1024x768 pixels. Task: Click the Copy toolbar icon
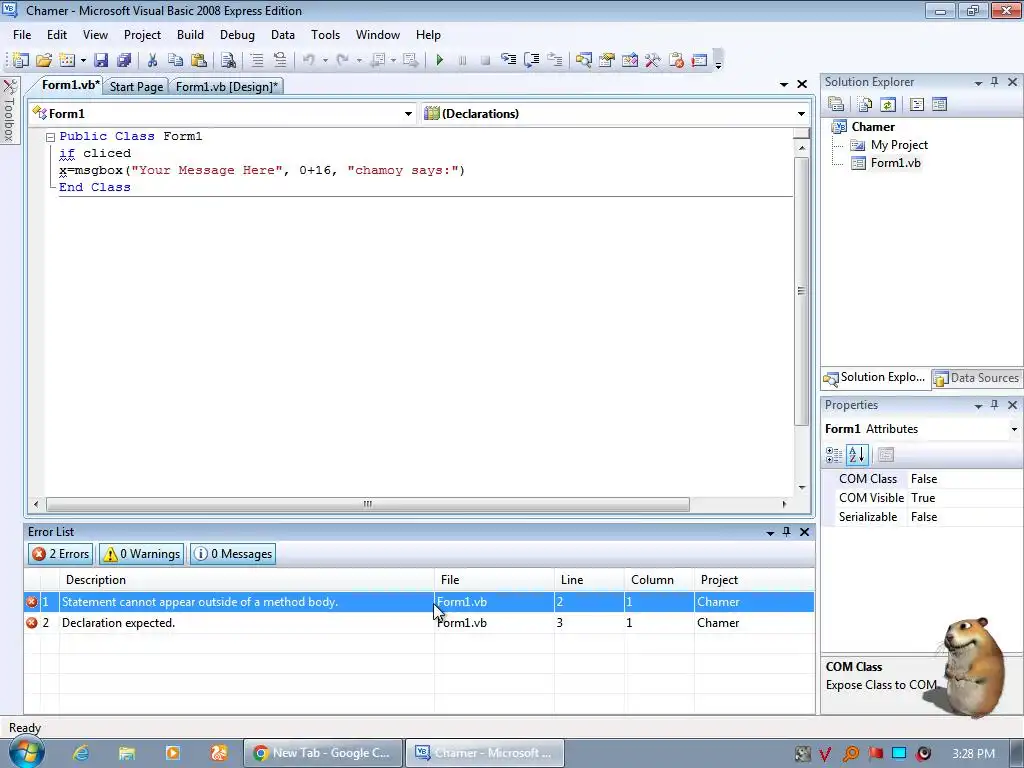pyautogui.click(x=175, y=60)
